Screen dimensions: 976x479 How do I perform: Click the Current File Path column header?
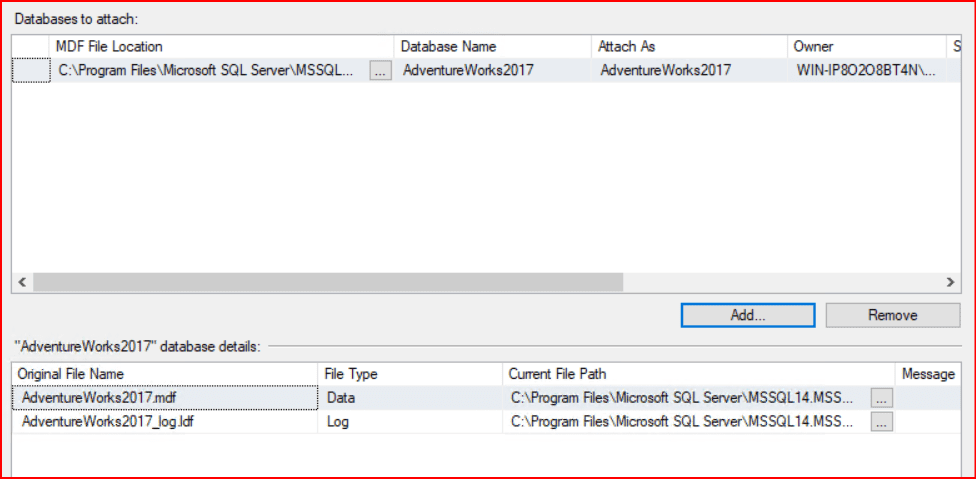click(697, 374)
